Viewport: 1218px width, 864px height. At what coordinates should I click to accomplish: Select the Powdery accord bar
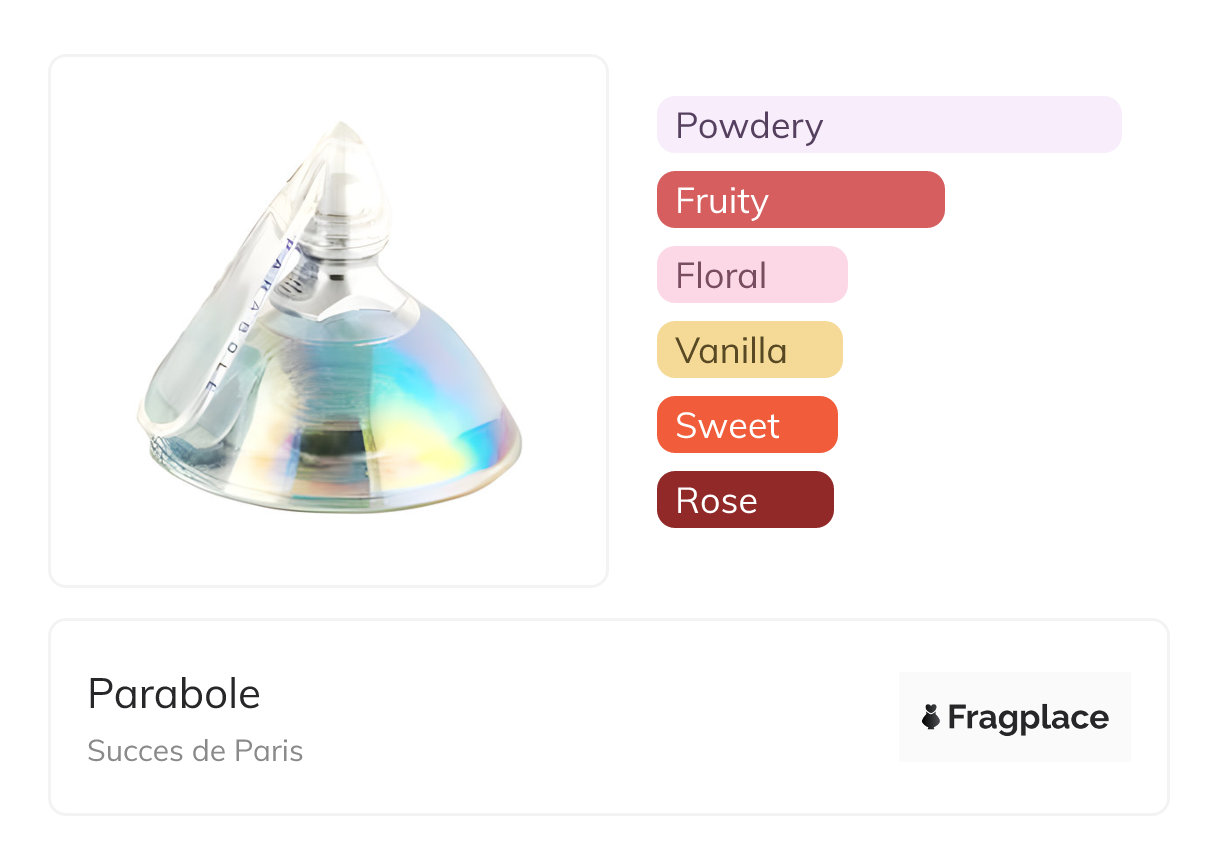[889, 125]
